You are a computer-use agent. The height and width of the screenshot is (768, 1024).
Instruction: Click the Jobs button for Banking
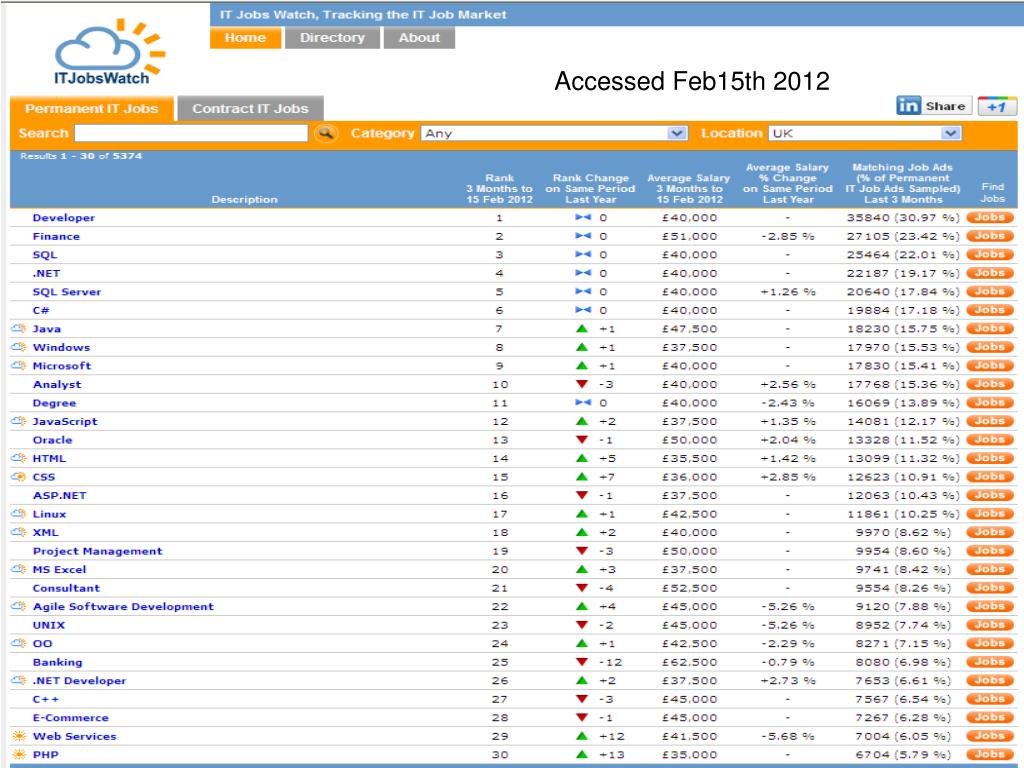(990, 662)
